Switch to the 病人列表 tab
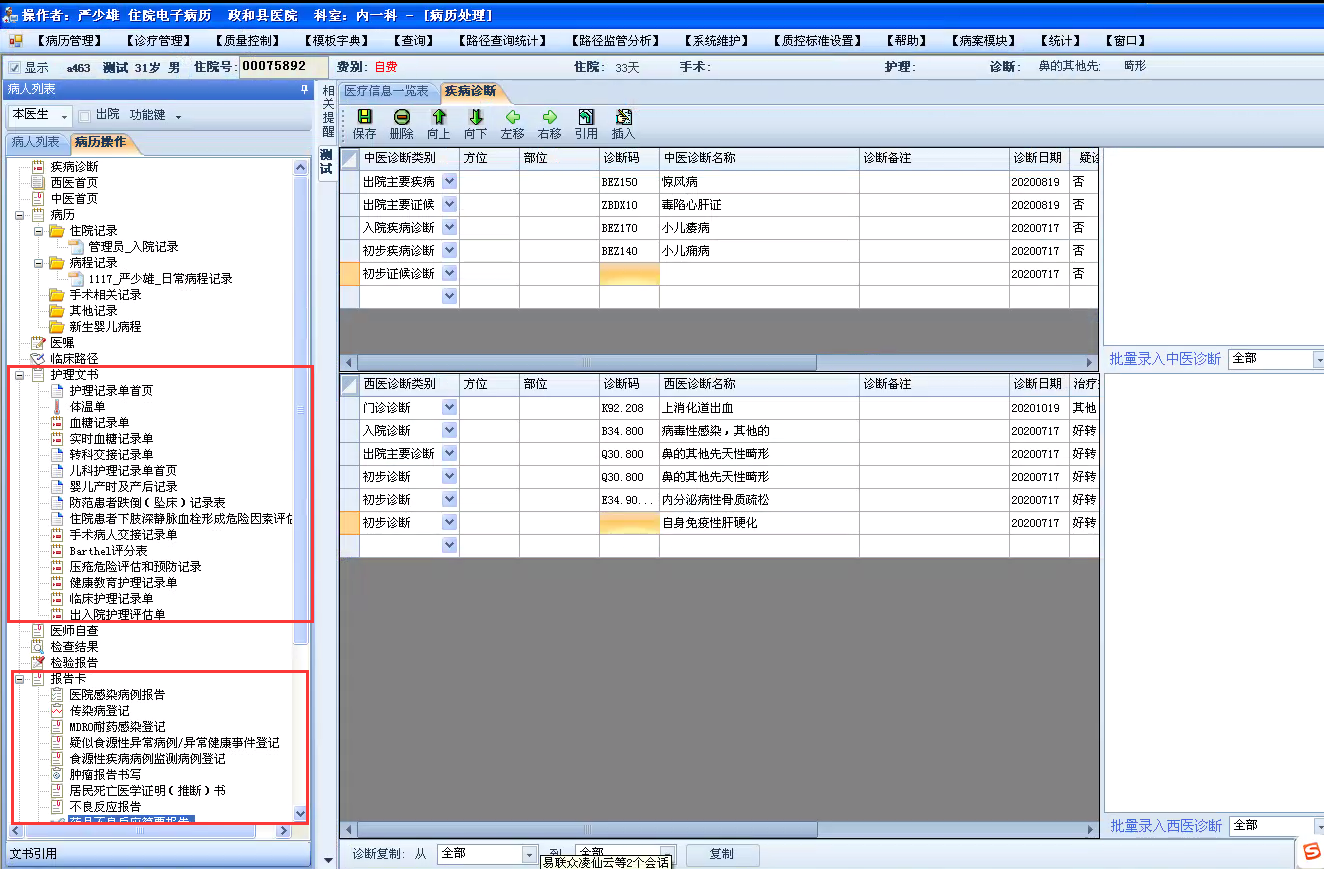The width and height of the screenshot is (1324, 869). 35,142
